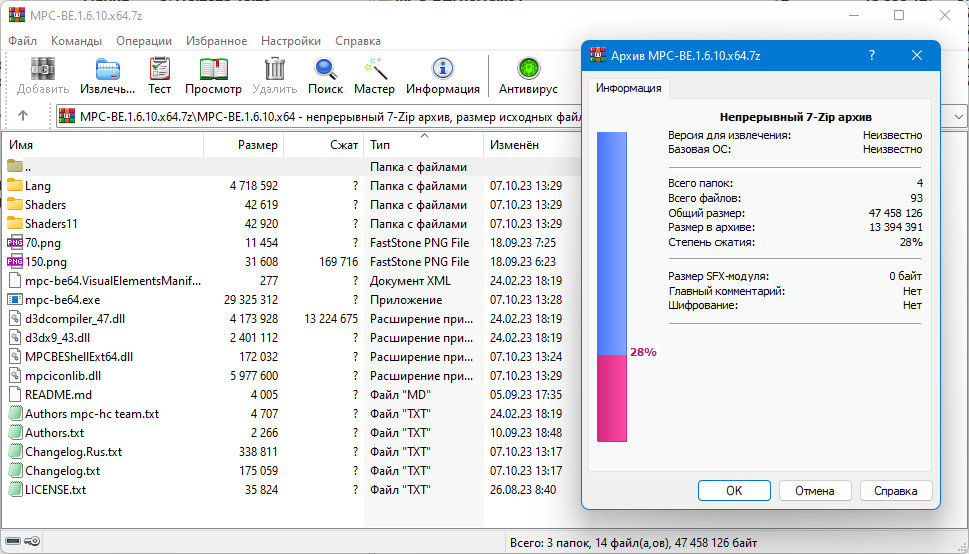Click the status bar total 47 458 126 байт

click(x=716, y=543)
